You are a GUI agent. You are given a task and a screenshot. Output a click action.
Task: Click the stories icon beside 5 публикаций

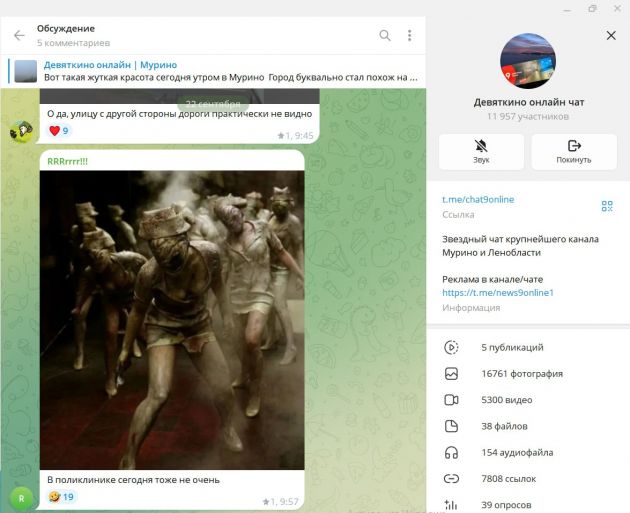click(x=451, y=347)
